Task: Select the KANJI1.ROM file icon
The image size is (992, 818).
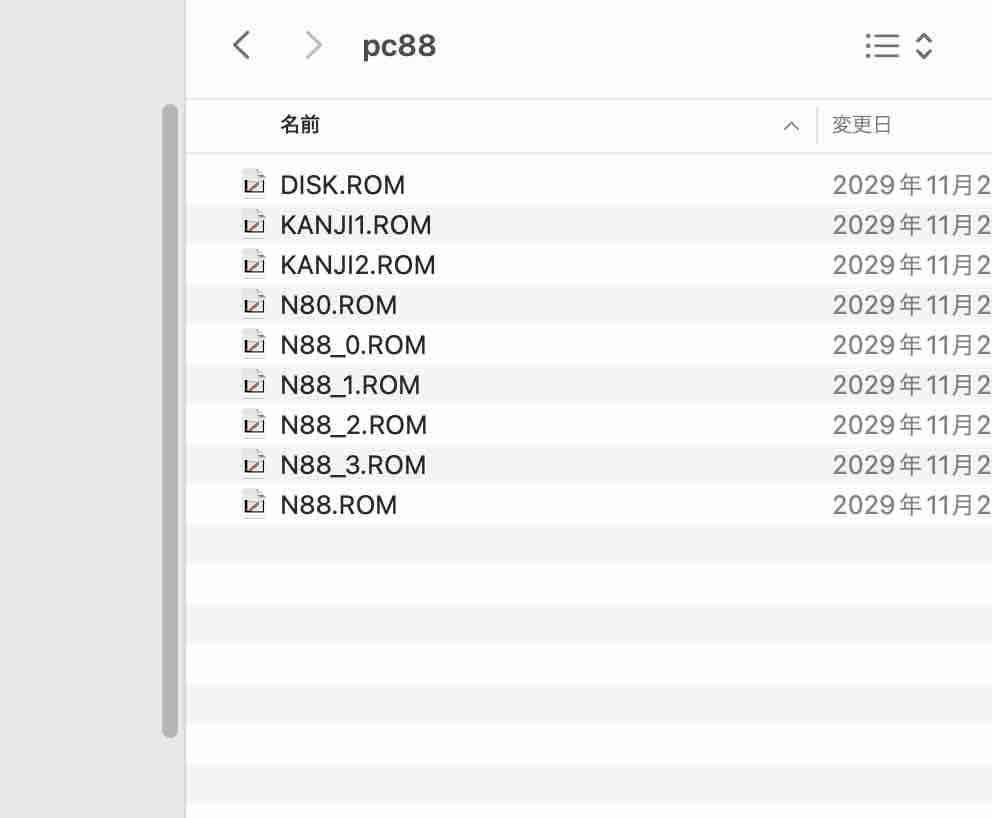Action: (x=254, y=225)
